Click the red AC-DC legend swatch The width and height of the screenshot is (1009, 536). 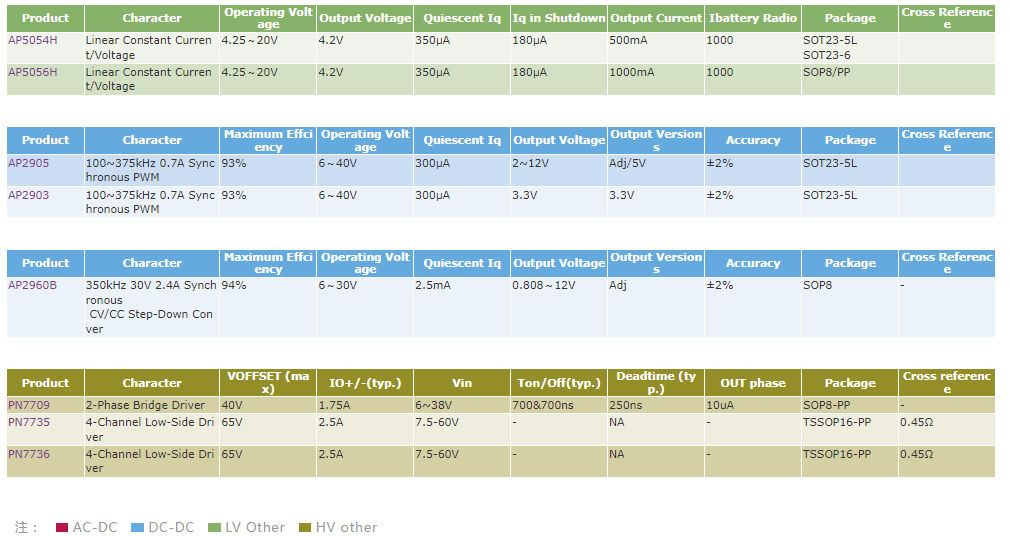(x=62, y=528)
